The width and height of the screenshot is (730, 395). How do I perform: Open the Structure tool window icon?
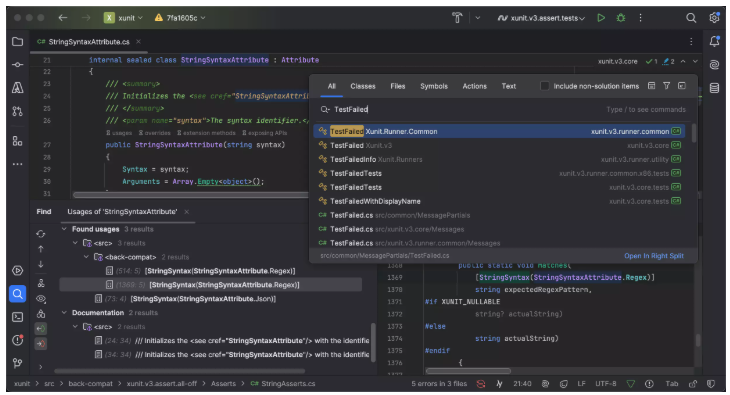(x=17, y=141)
